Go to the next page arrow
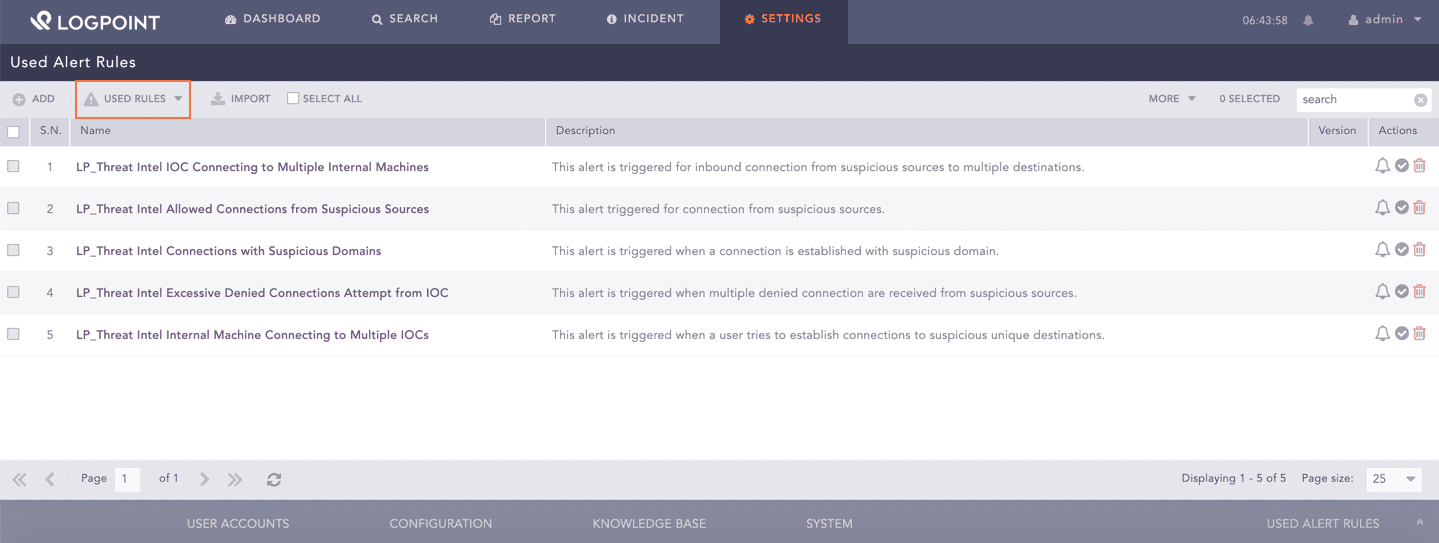 pyautogui.click(x=205, y=480)
